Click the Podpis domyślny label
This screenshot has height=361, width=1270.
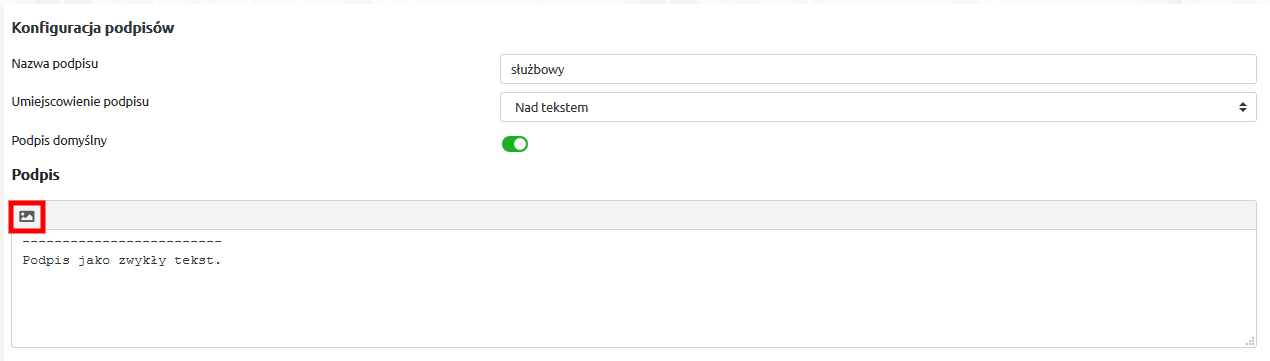[59, 140]
